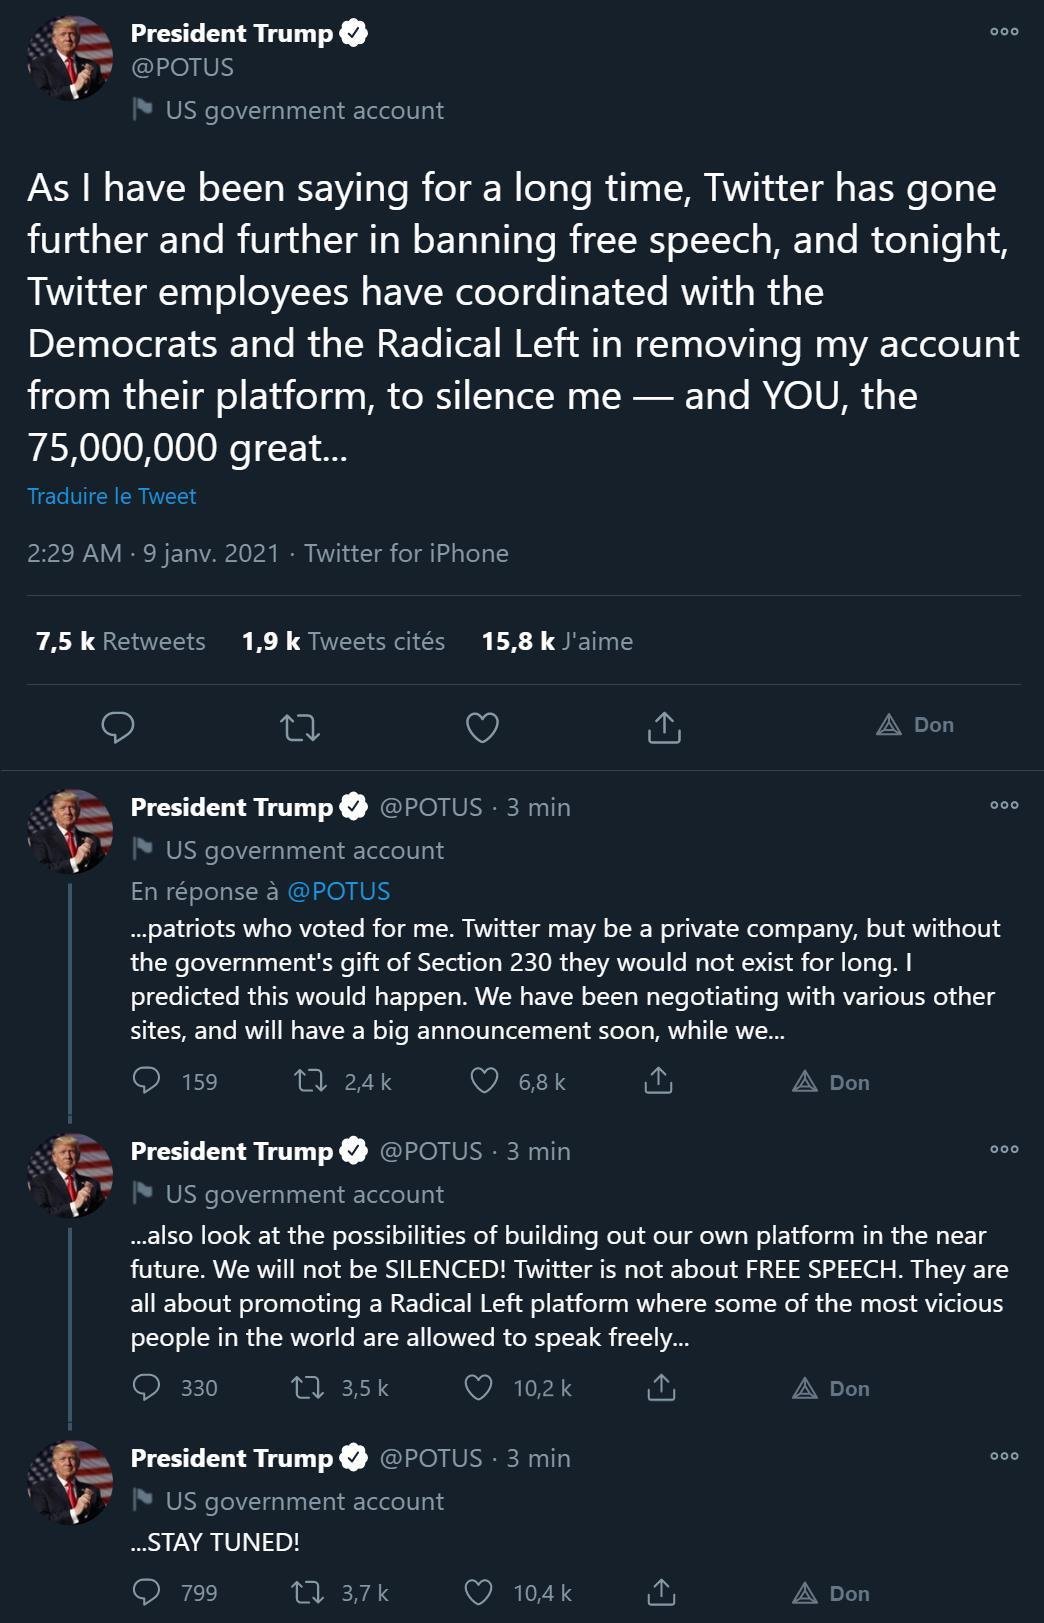1044x1623 pixels.
Task: Click the reply icon on the main tweet
Action: pos(118,727)
